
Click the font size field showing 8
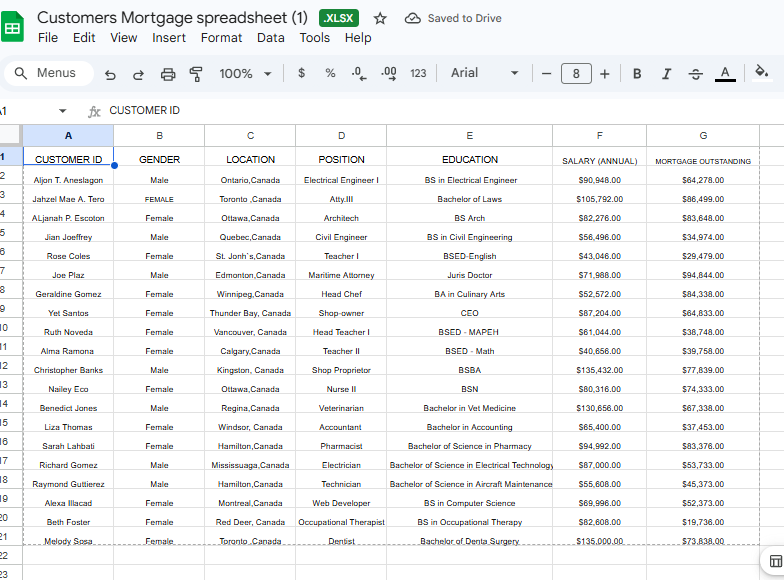pos(576,74)
